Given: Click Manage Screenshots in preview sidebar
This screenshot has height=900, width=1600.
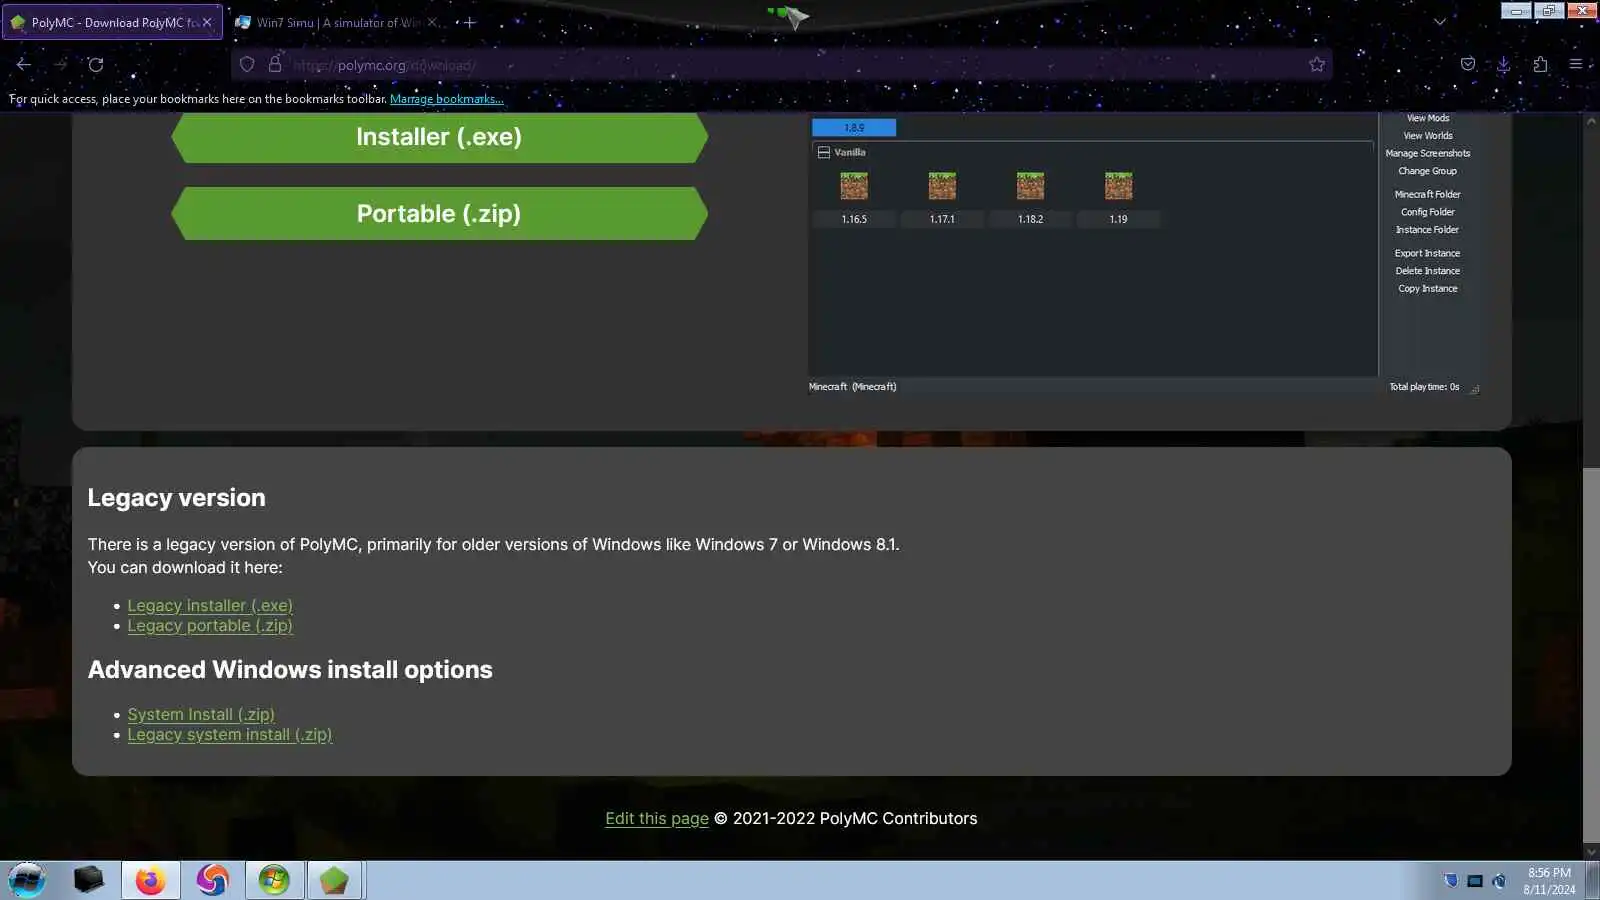Looking at the screenshot, I should (x=1428, y=154).
